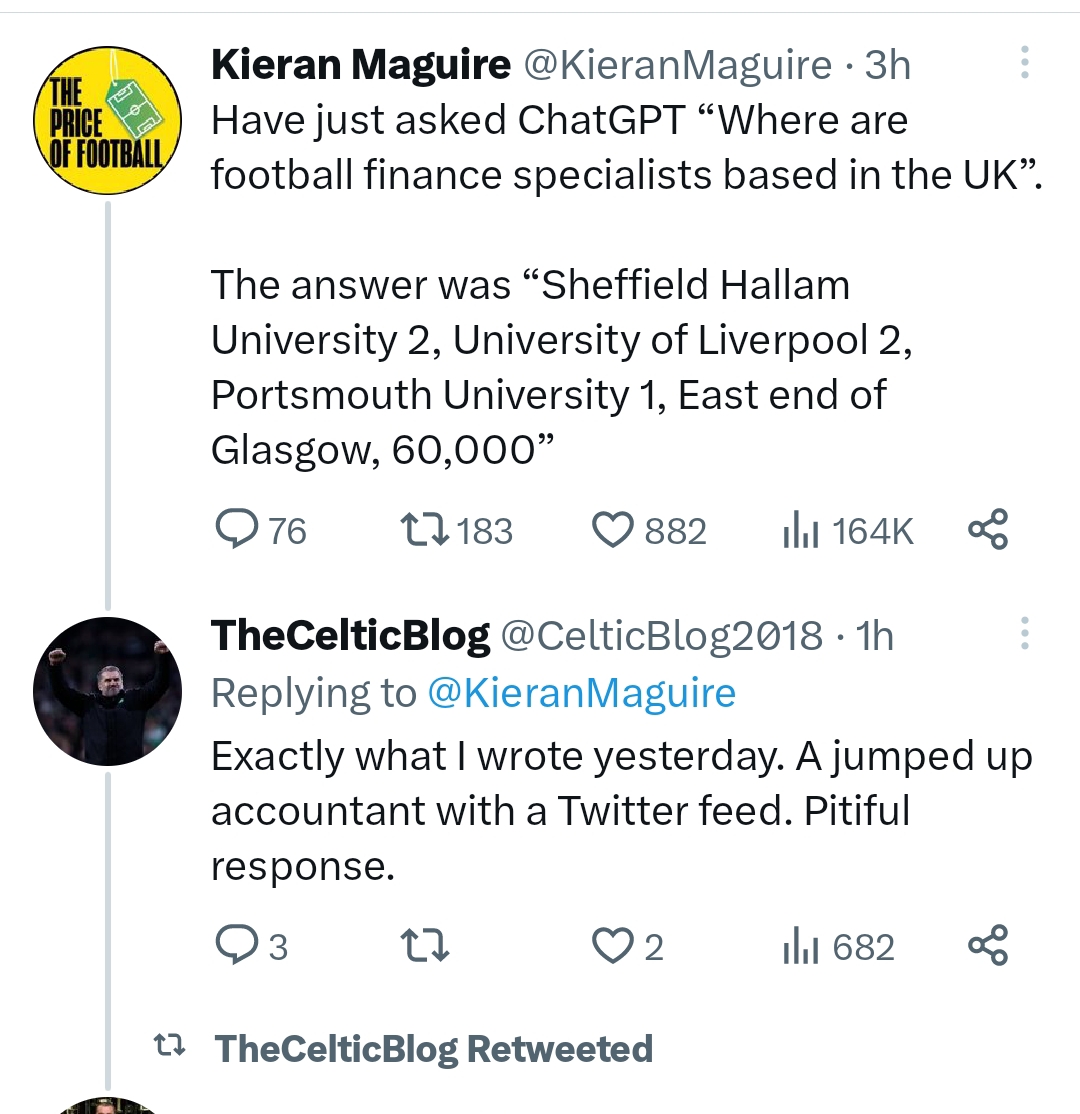Image resolution: width=1080 pixels, height=1114 pixels.
Task: Reply to TheCelticBlog's response
Action: tap(236, 946)
